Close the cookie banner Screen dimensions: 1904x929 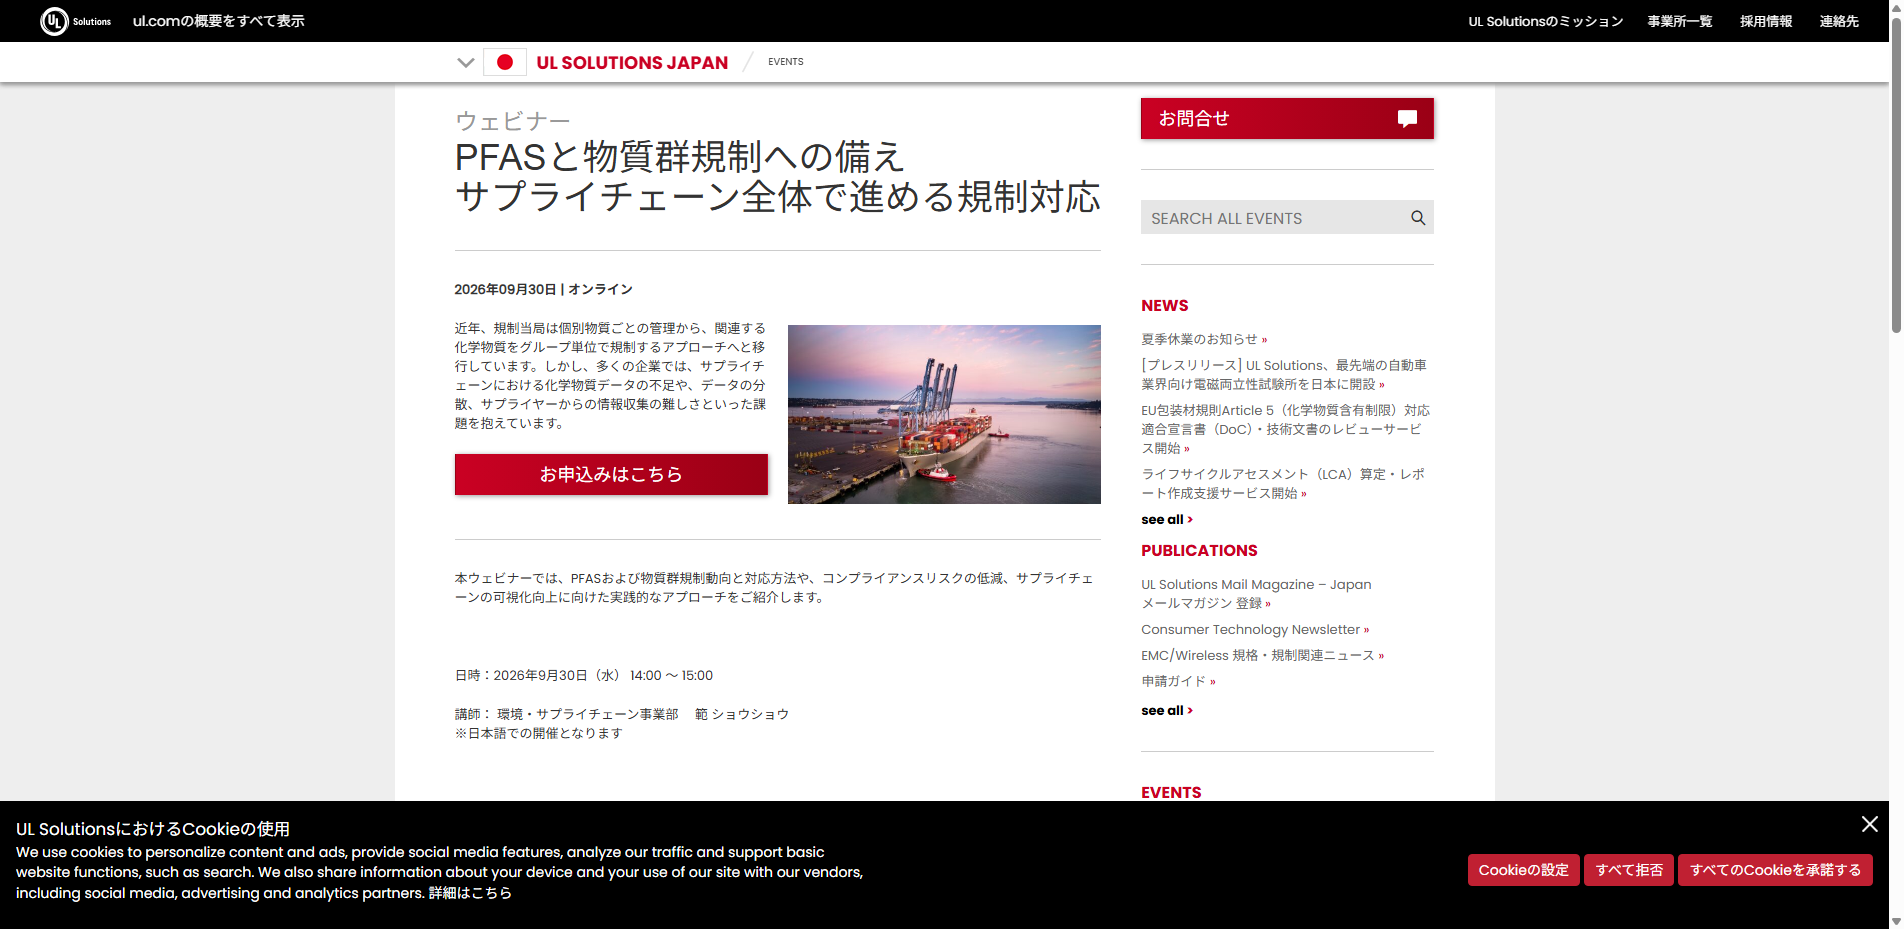tap(1870, 824)
